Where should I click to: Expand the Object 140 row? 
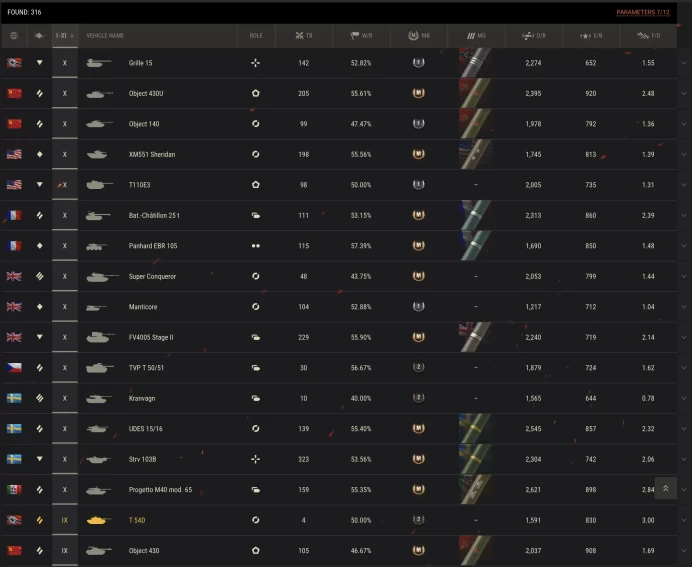684,124
